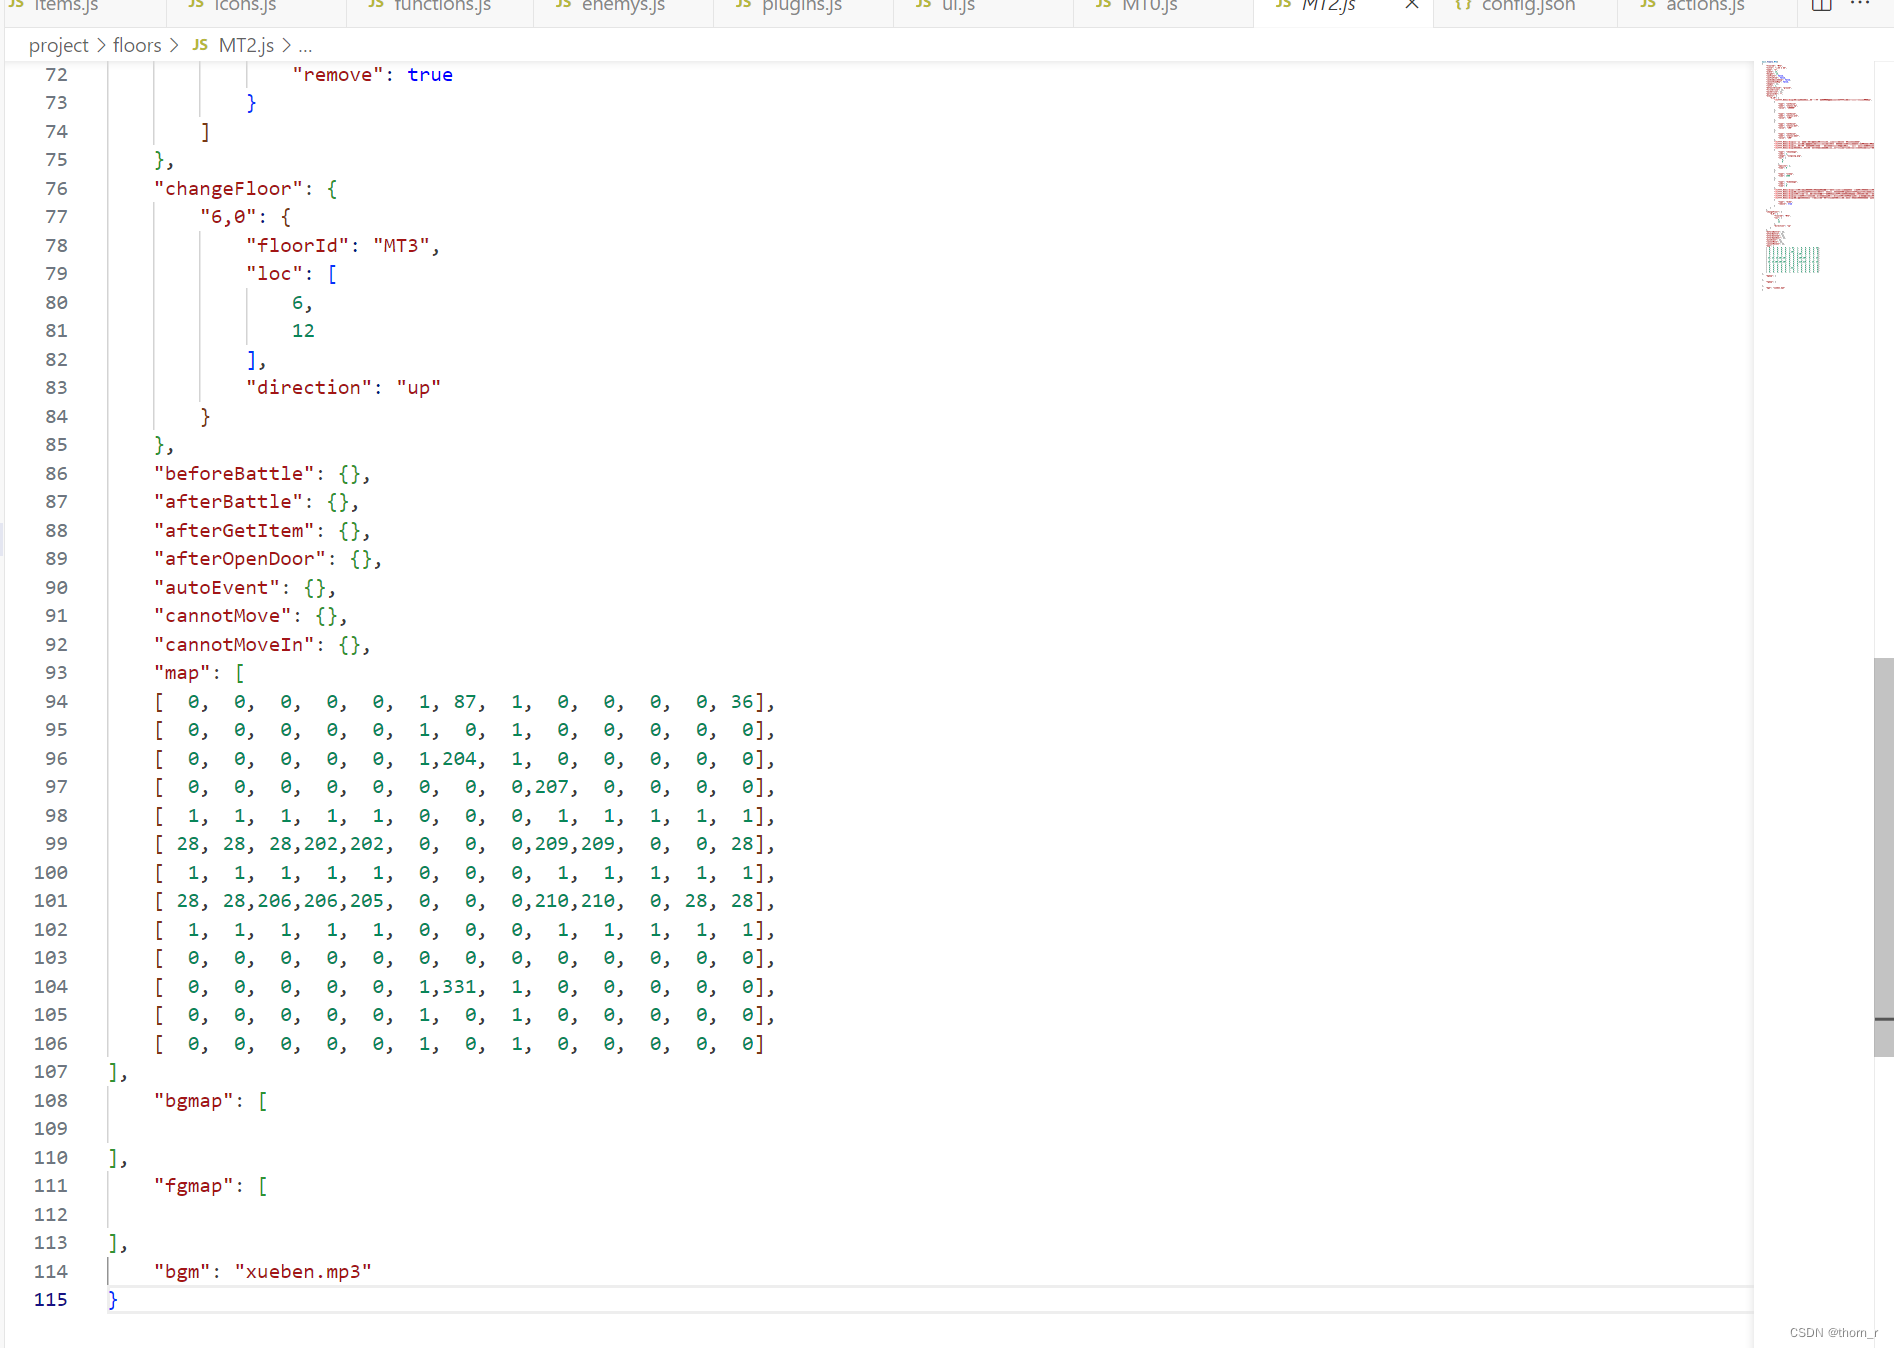
Task: Click the "loc" key on line 79
Action: coord(274,274)
